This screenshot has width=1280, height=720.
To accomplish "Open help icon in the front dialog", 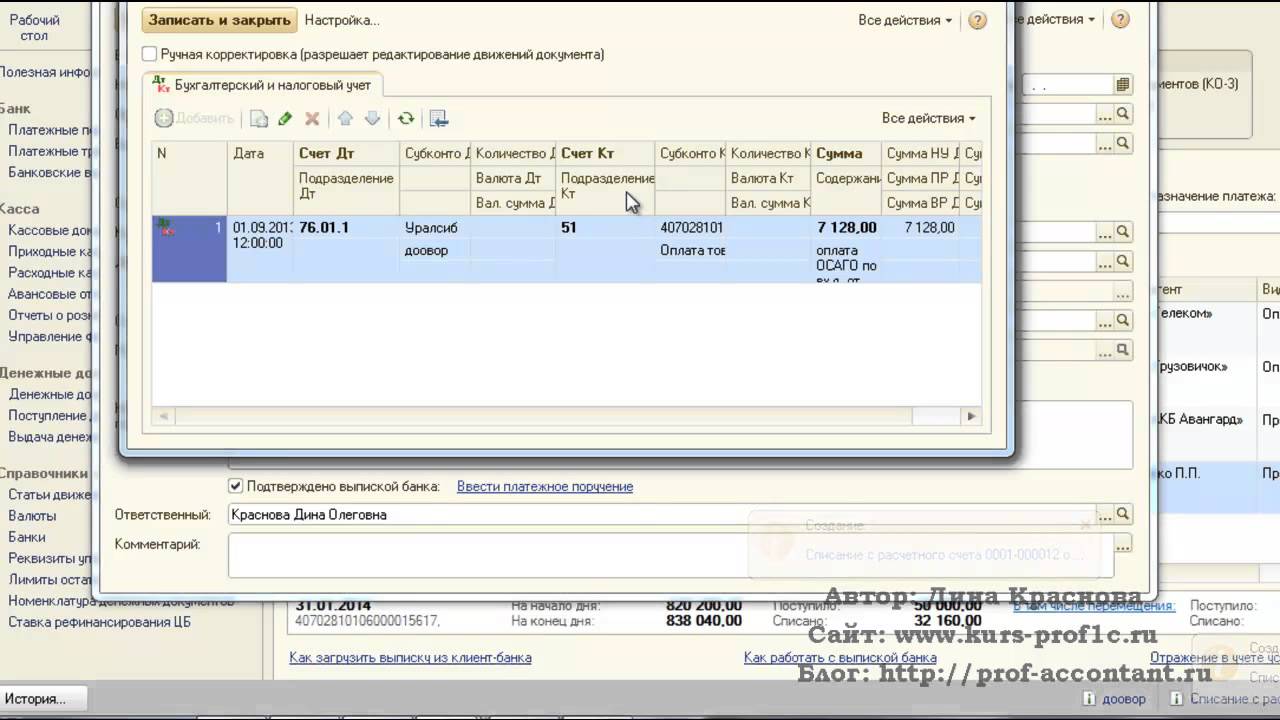I will 977,20.
